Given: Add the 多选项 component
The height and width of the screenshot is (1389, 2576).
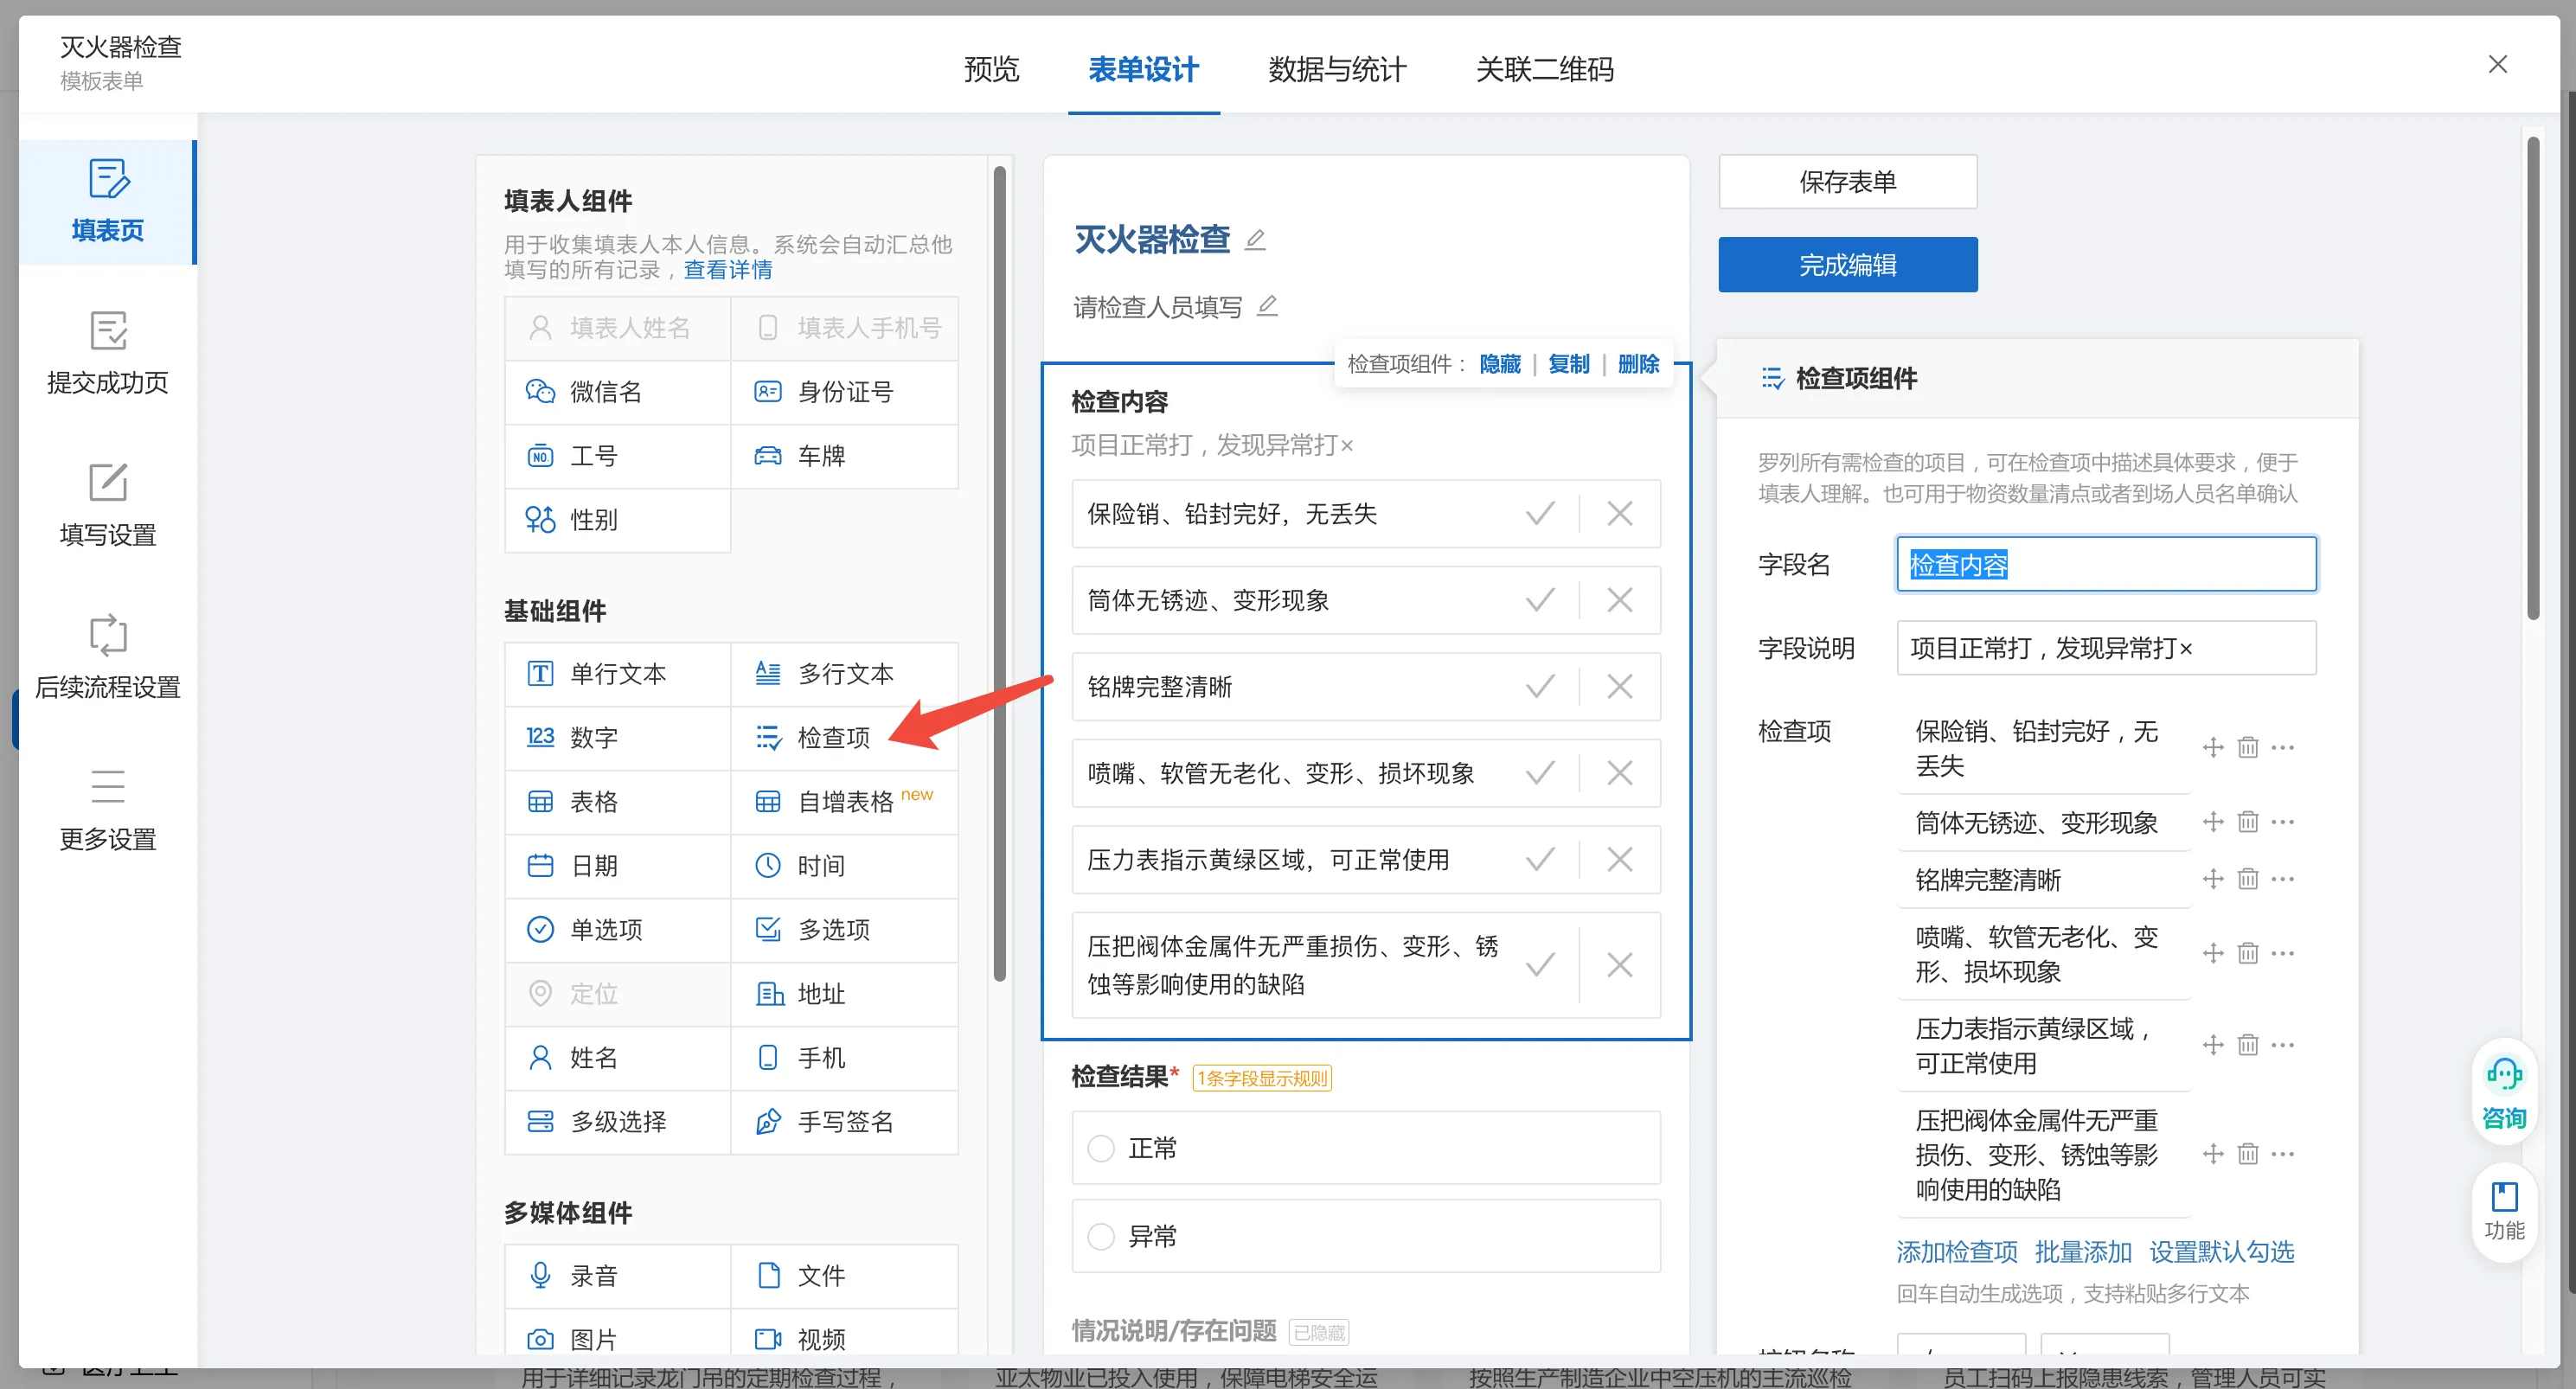Looking at the screenshot, I should click(845, 930).
